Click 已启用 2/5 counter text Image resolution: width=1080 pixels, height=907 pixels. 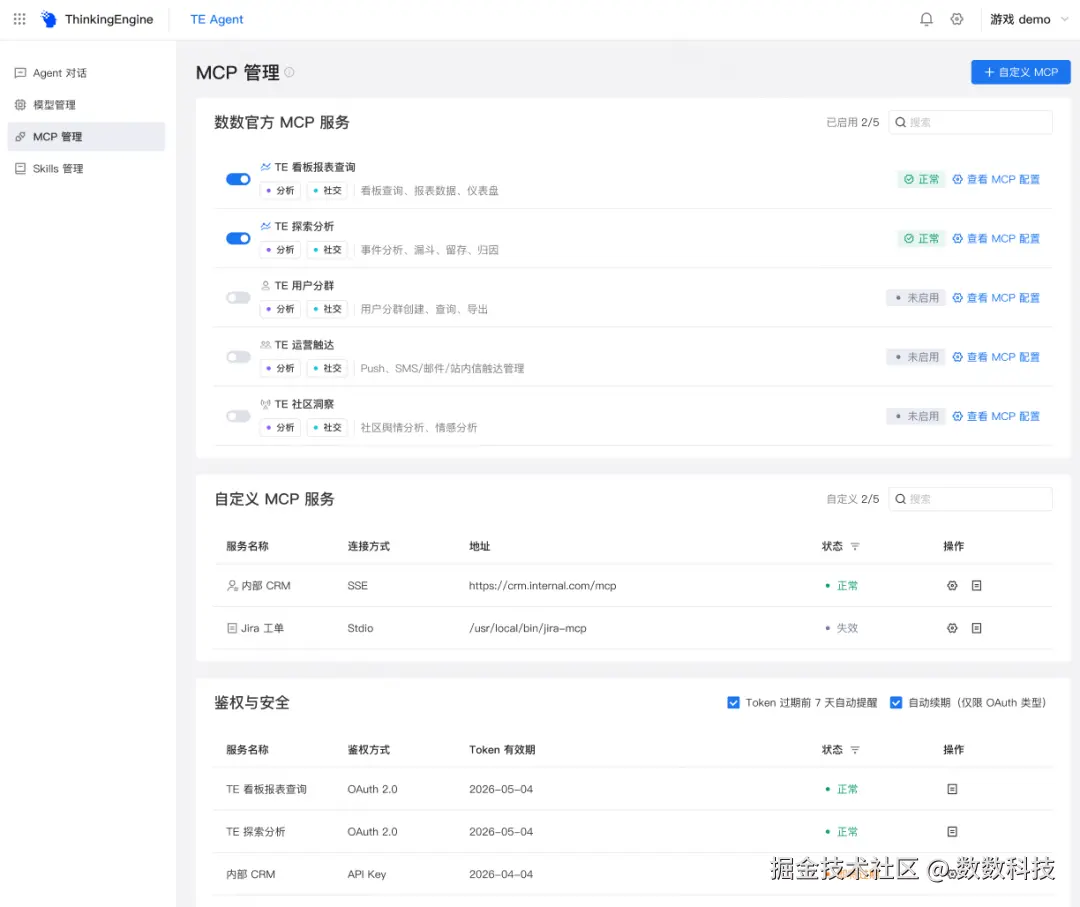(853, 122)
